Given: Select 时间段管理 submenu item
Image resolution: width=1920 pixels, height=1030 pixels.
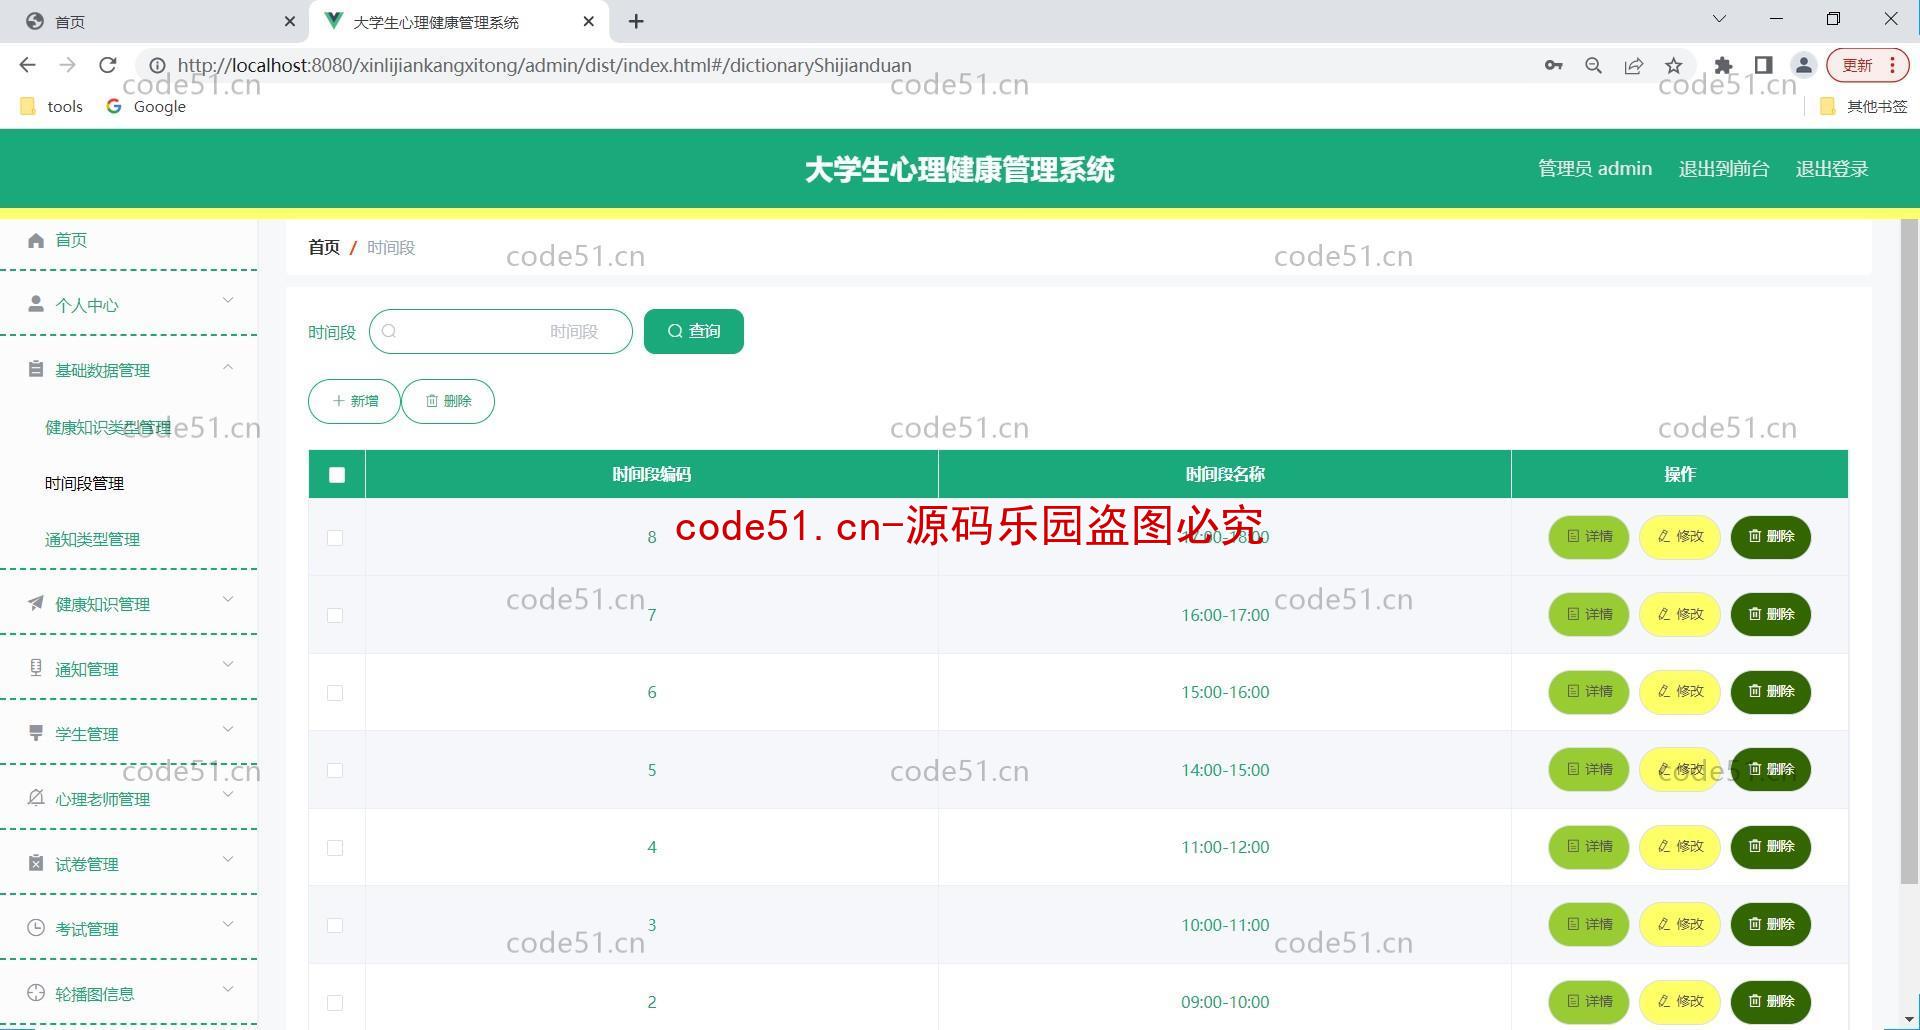Looking at the screenshot, I should [84, 484].
